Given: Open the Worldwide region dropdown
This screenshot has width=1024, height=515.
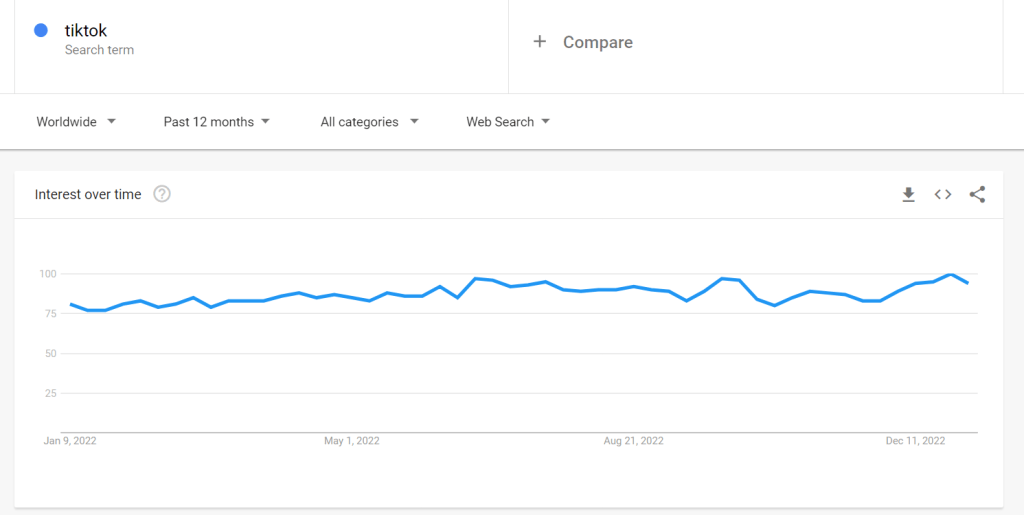Looking at the screenshot, I should [76, 122].
